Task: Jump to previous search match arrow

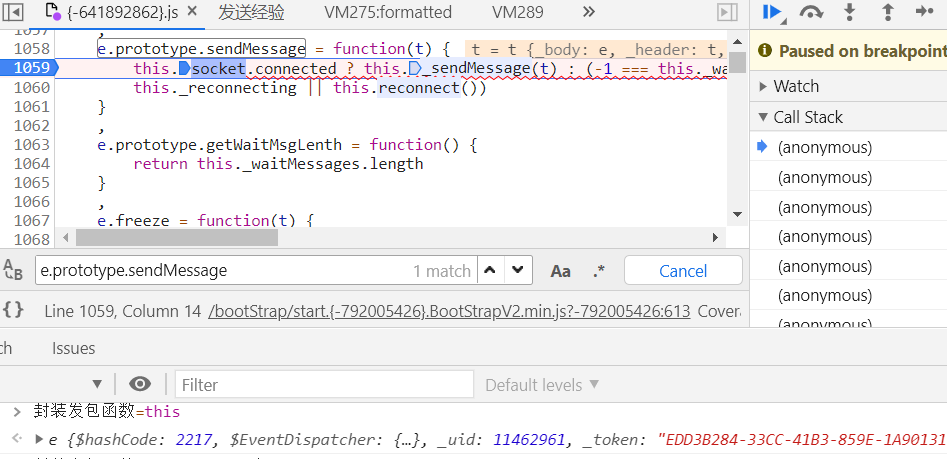Action: [490, 270]
